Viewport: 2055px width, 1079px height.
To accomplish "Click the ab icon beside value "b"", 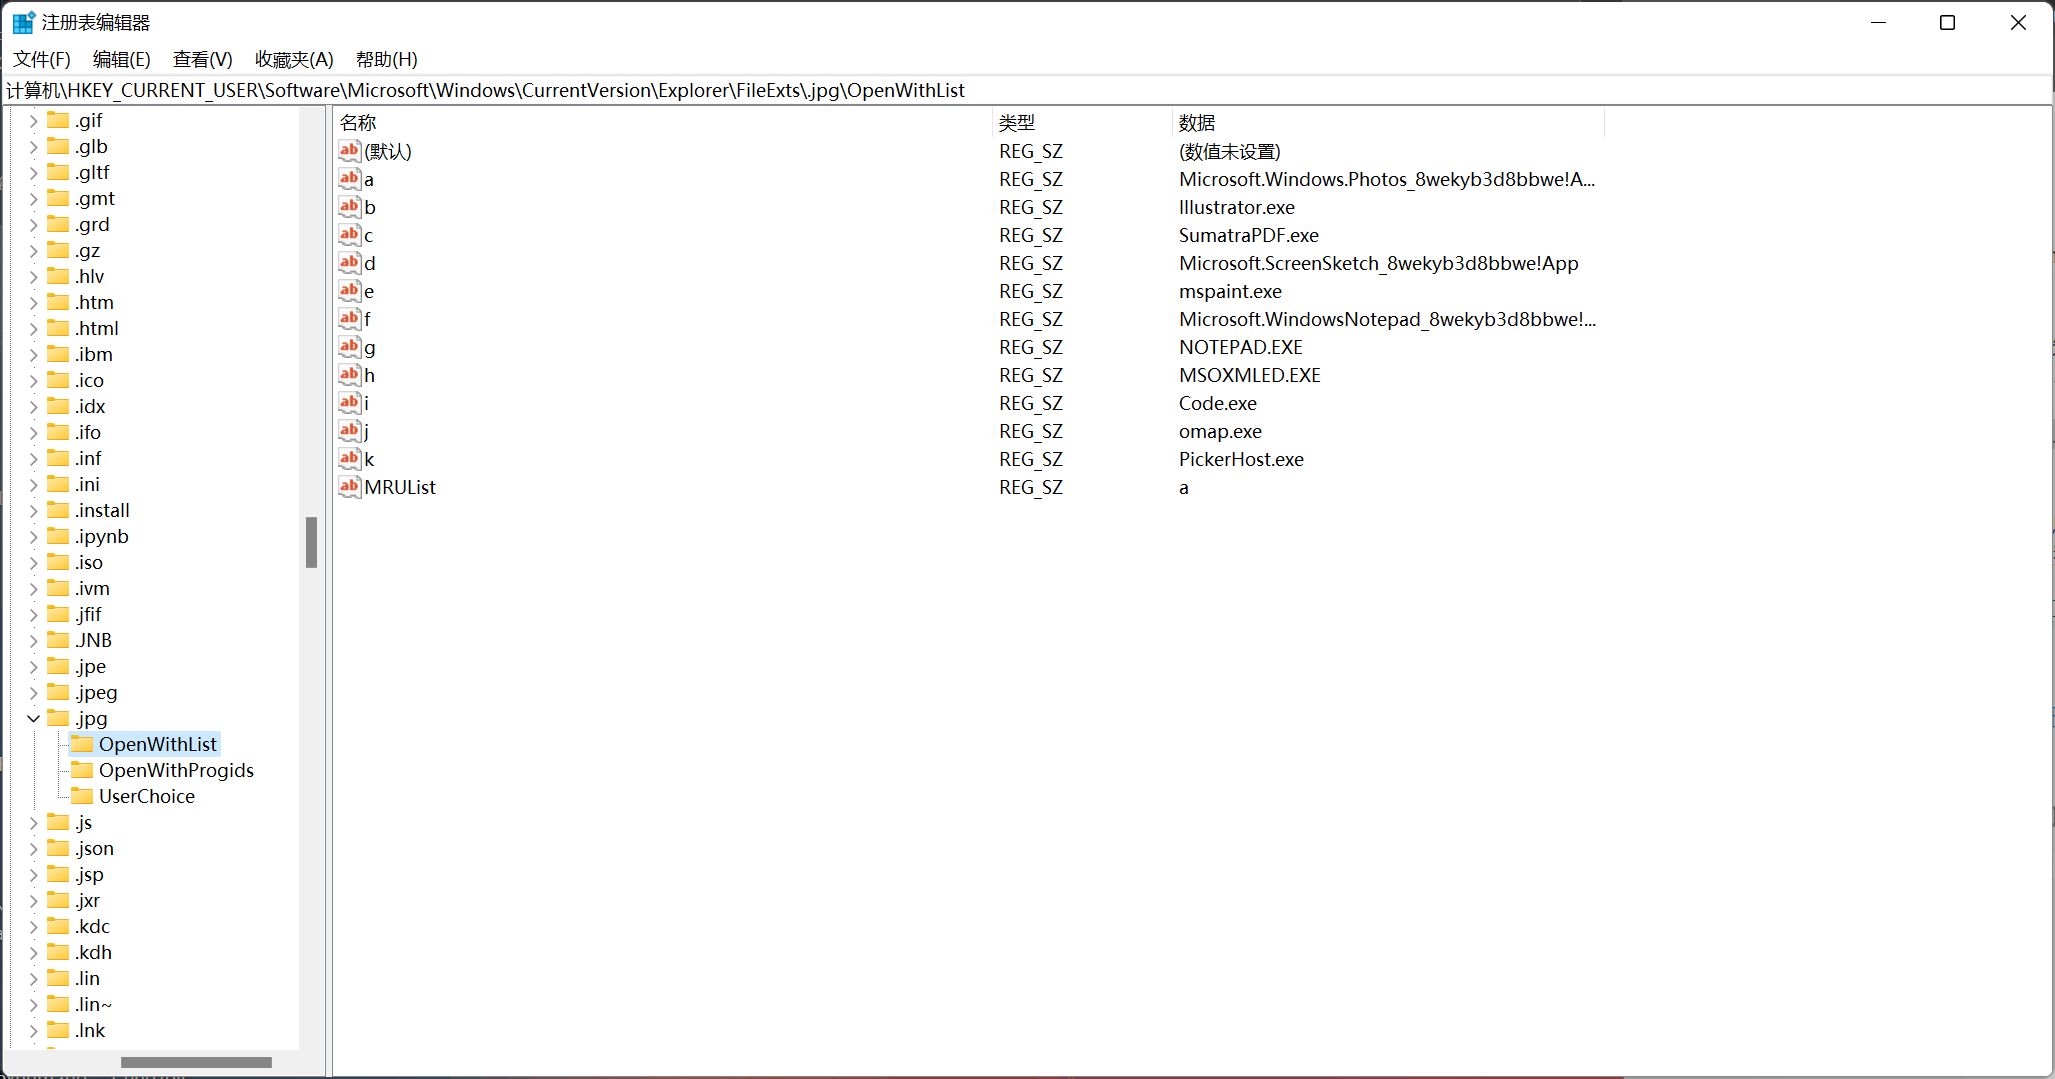I will click(349, 206).
